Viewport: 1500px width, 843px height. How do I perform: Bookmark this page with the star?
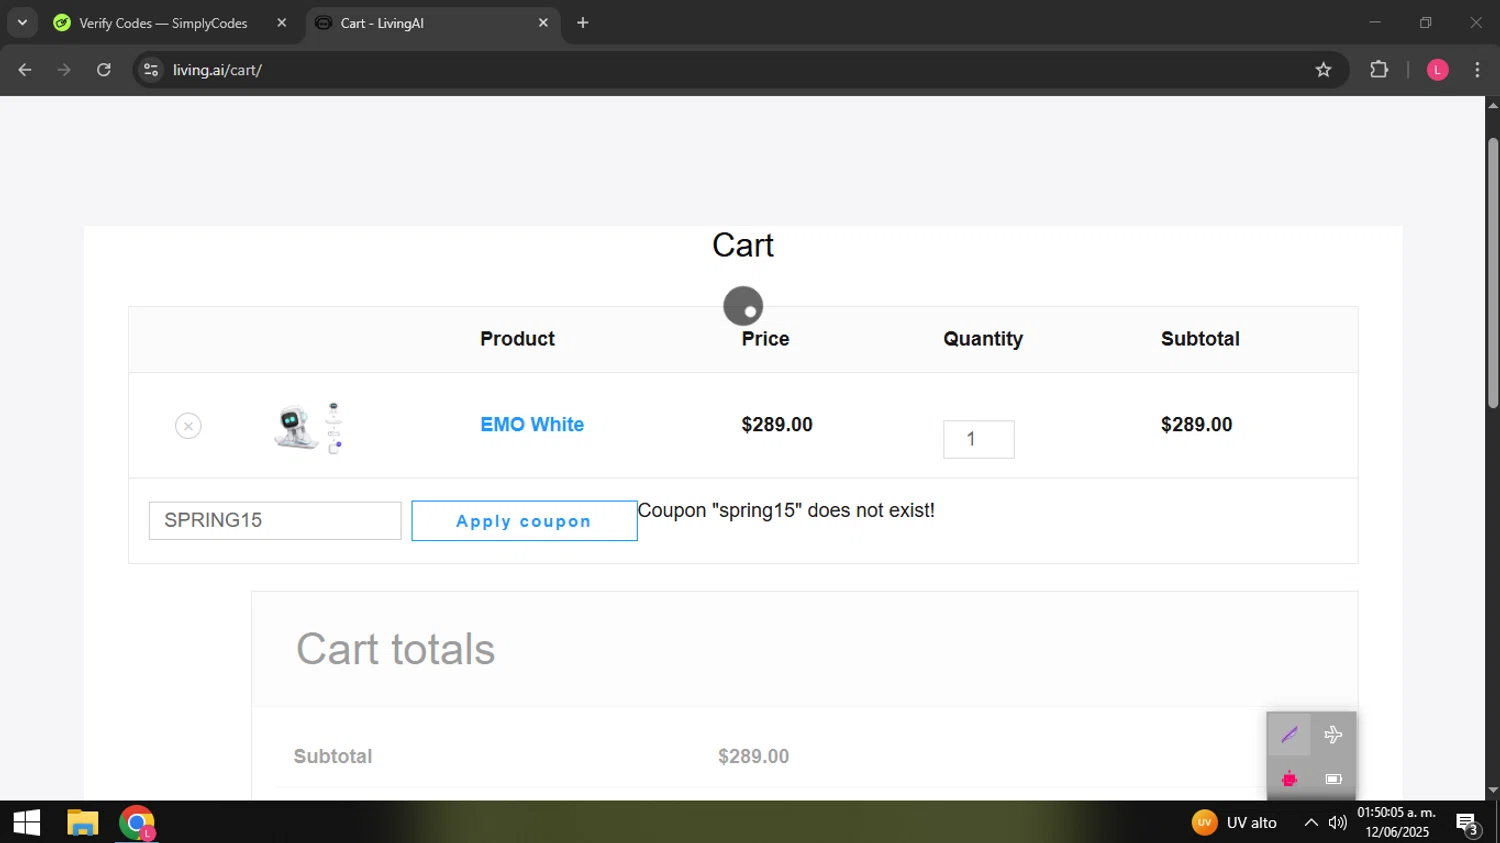coord(1324,70)
